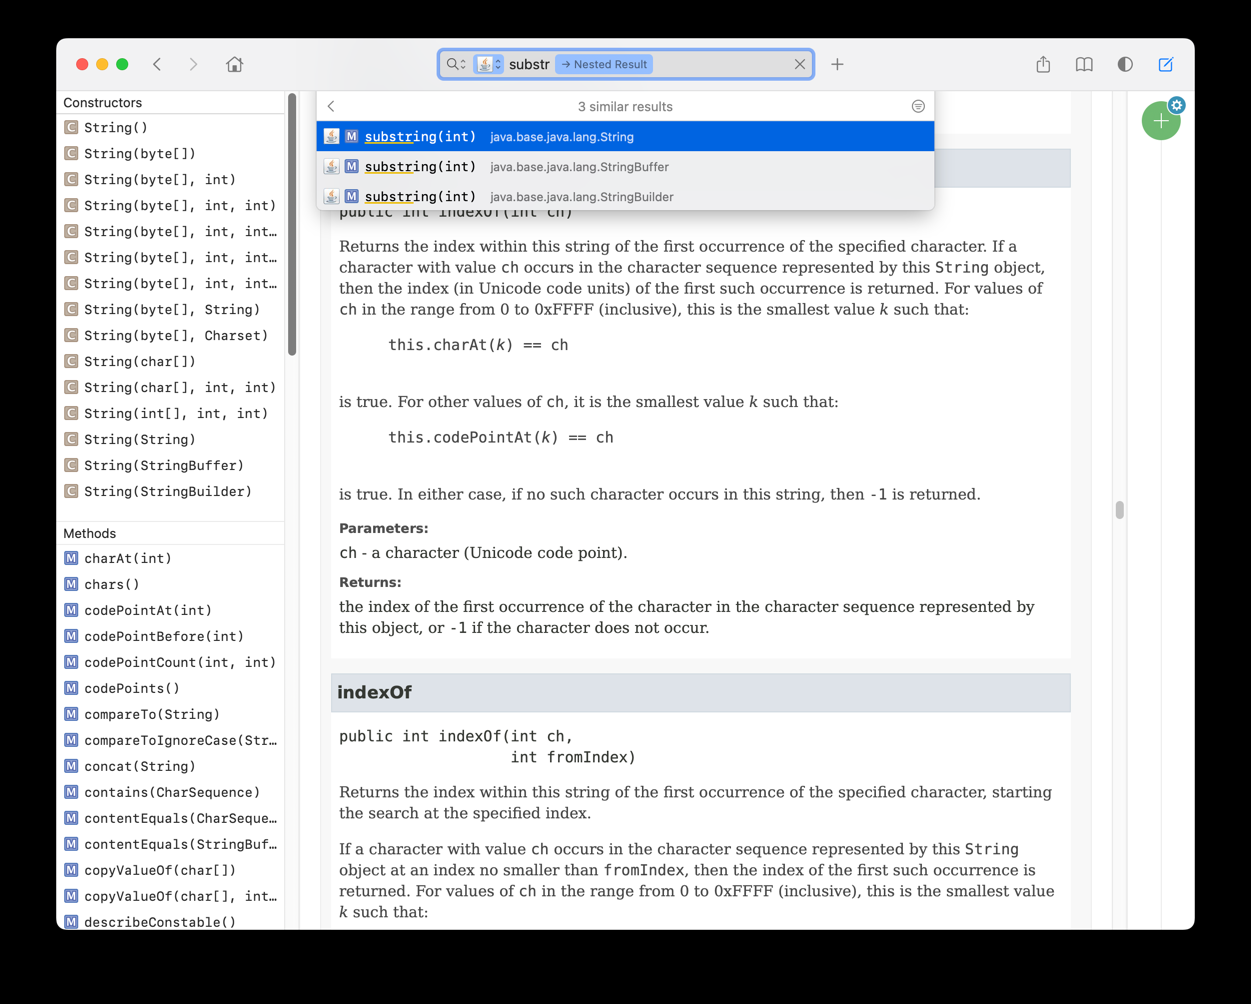
Task: Open the Java docset selector in search field
Action: point(489,64)
